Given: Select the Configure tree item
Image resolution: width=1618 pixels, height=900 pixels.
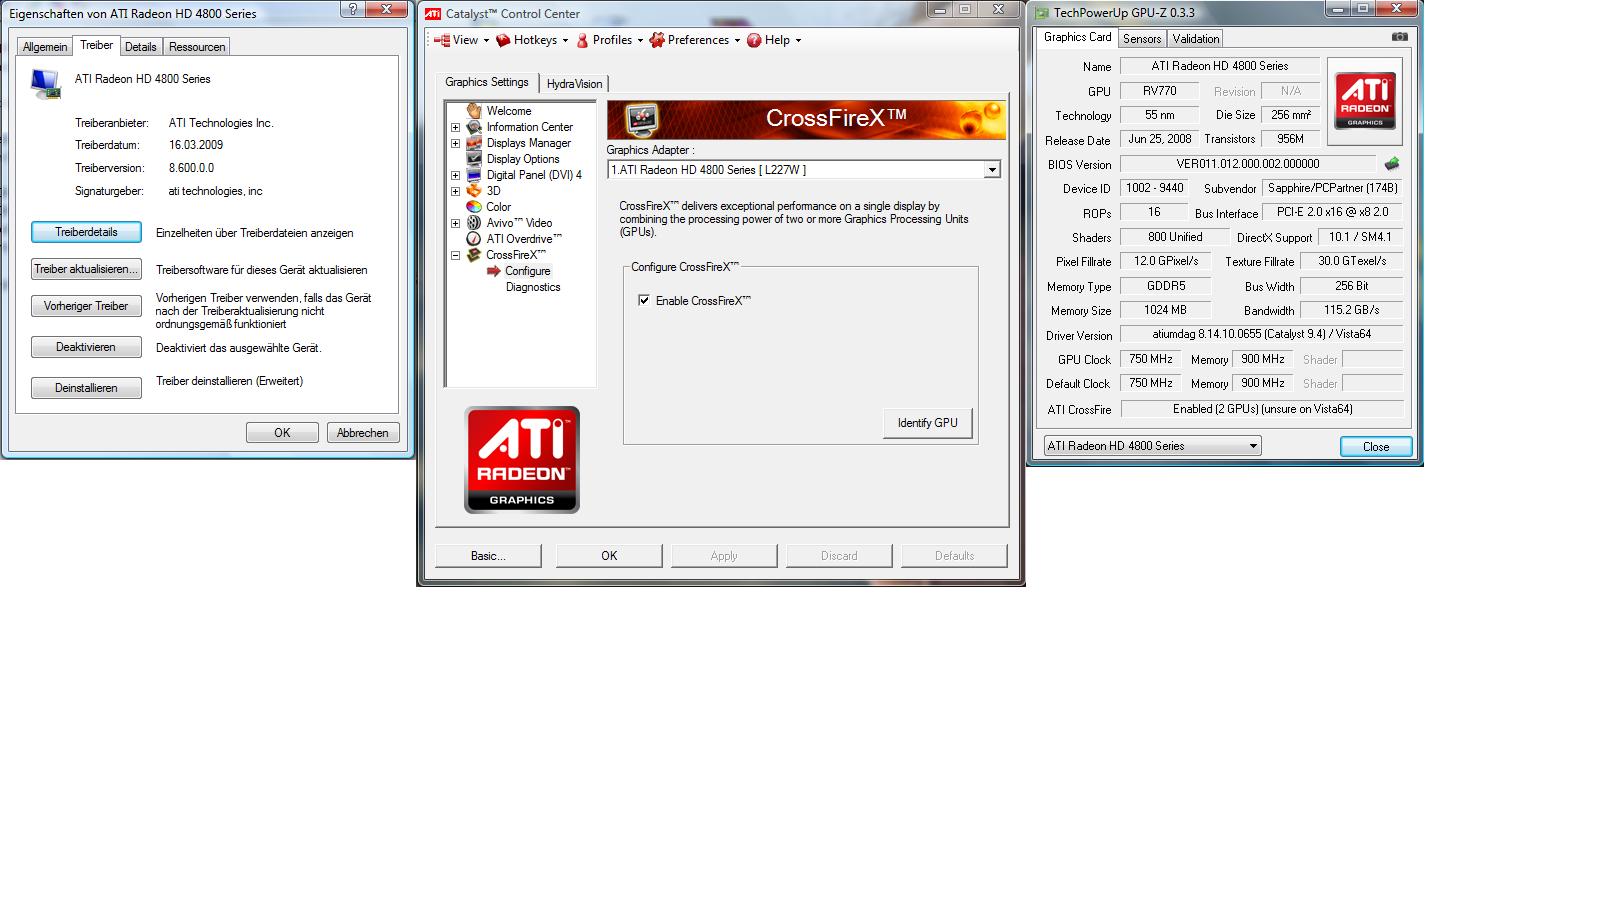Looking at the screenshot, I should pyautogui.click(x=527, y=271).
